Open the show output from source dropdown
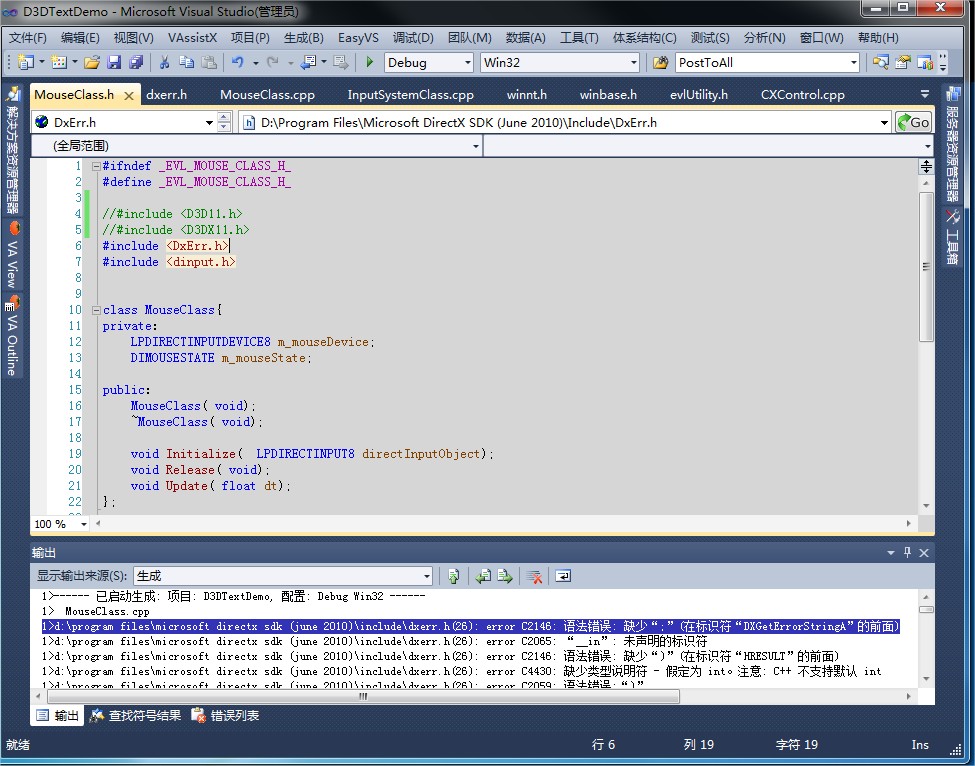 point(427,576)
